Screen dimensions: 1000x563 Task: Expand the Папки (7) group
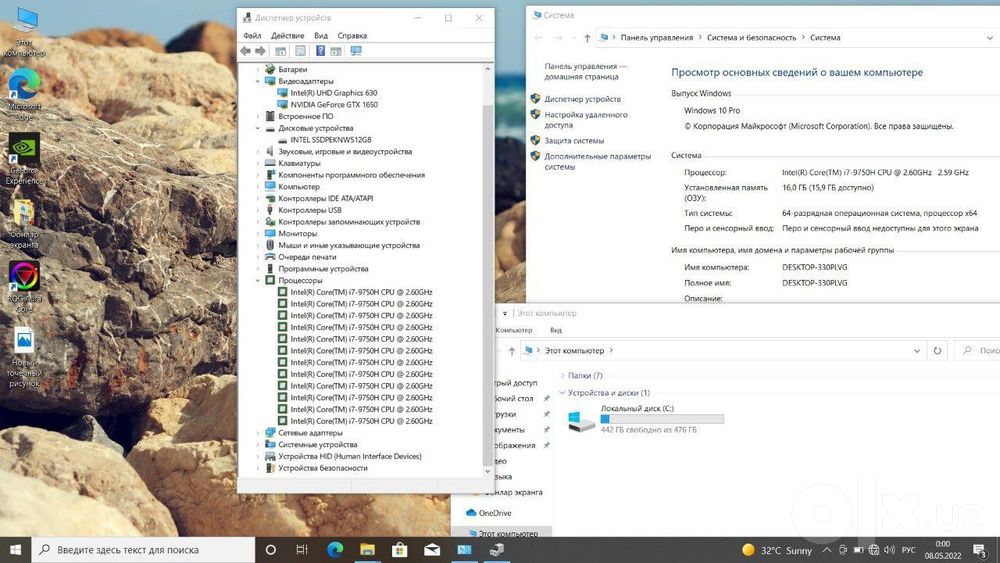point(562,376)
